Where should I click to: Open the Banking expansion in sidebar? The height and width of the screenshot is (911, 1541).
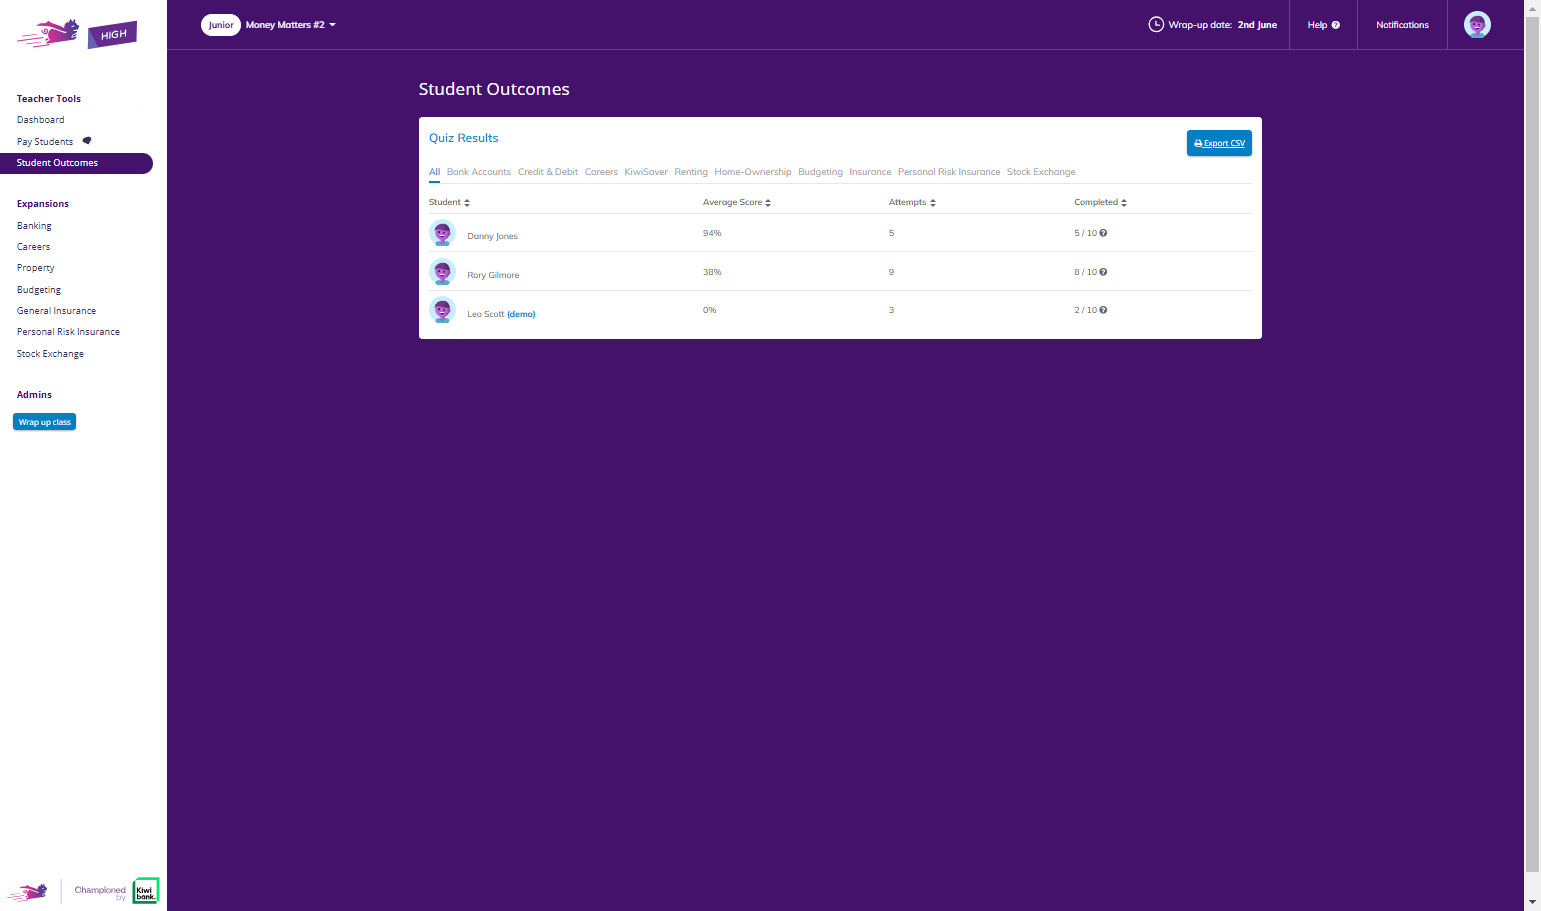point(34,226)
